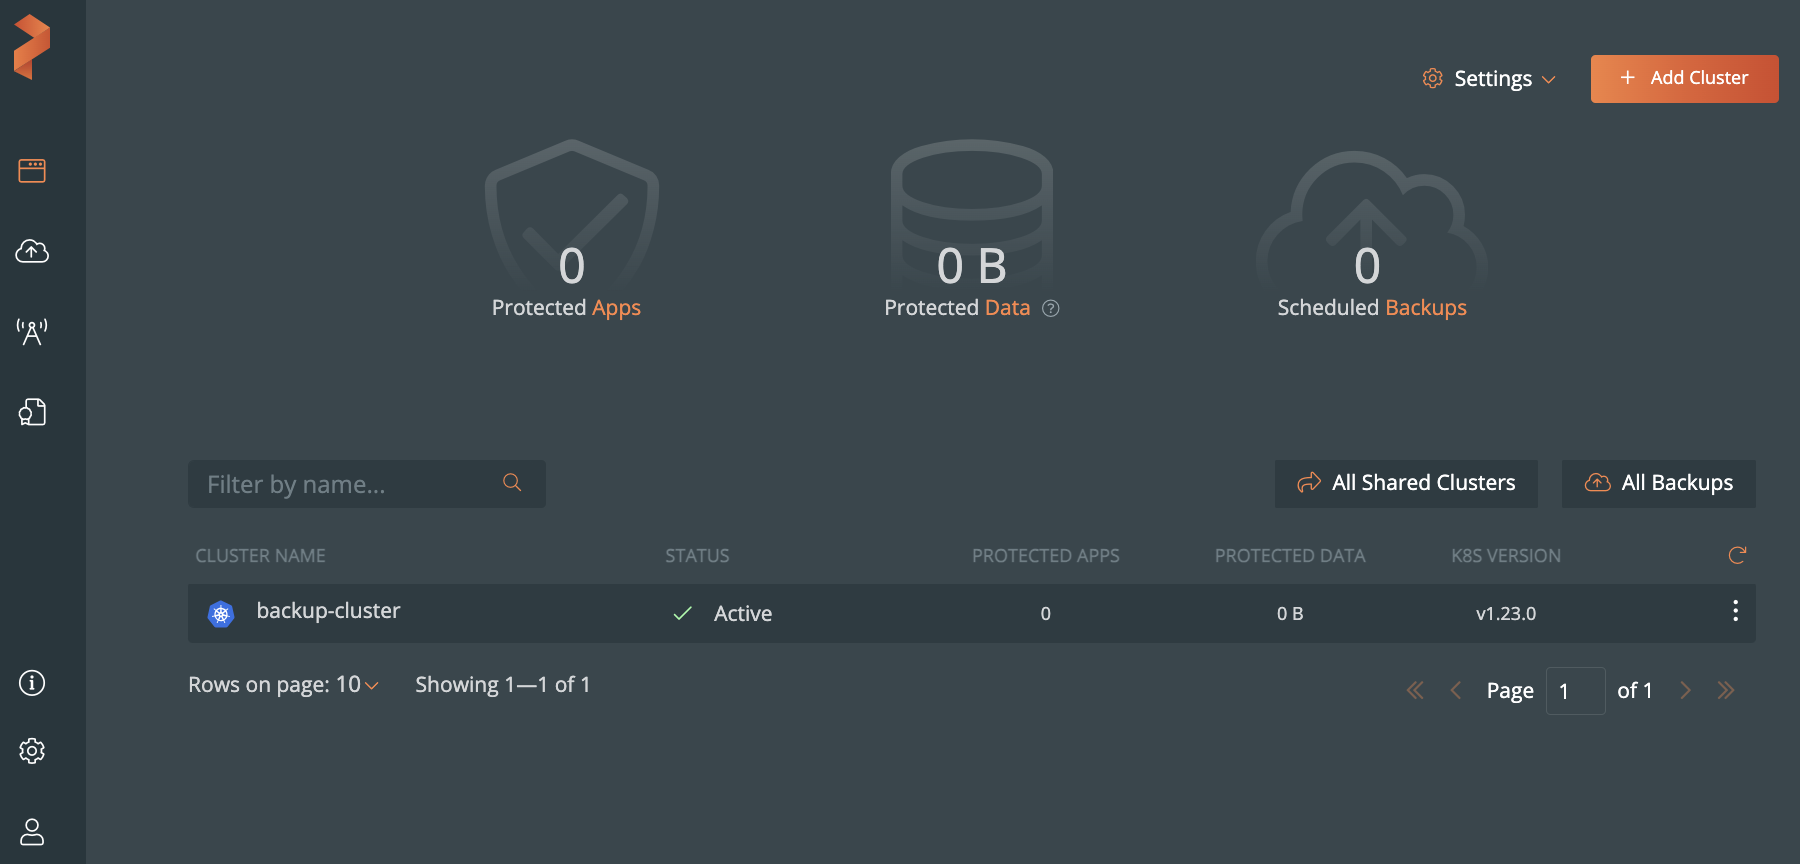The height and width of the screenshot is (864, 1800).
Task: Click the Portworx logo in sidebar
Action: click(x=32, y=46)
